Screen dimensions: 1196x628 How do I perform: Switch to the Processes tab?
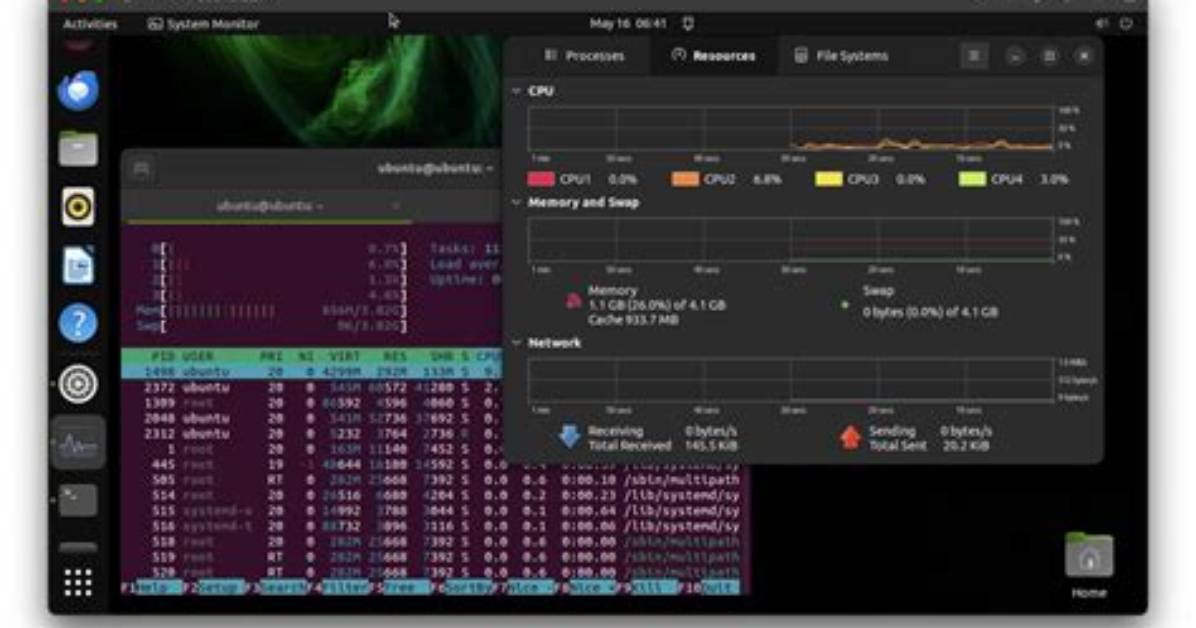pos(584,56)
